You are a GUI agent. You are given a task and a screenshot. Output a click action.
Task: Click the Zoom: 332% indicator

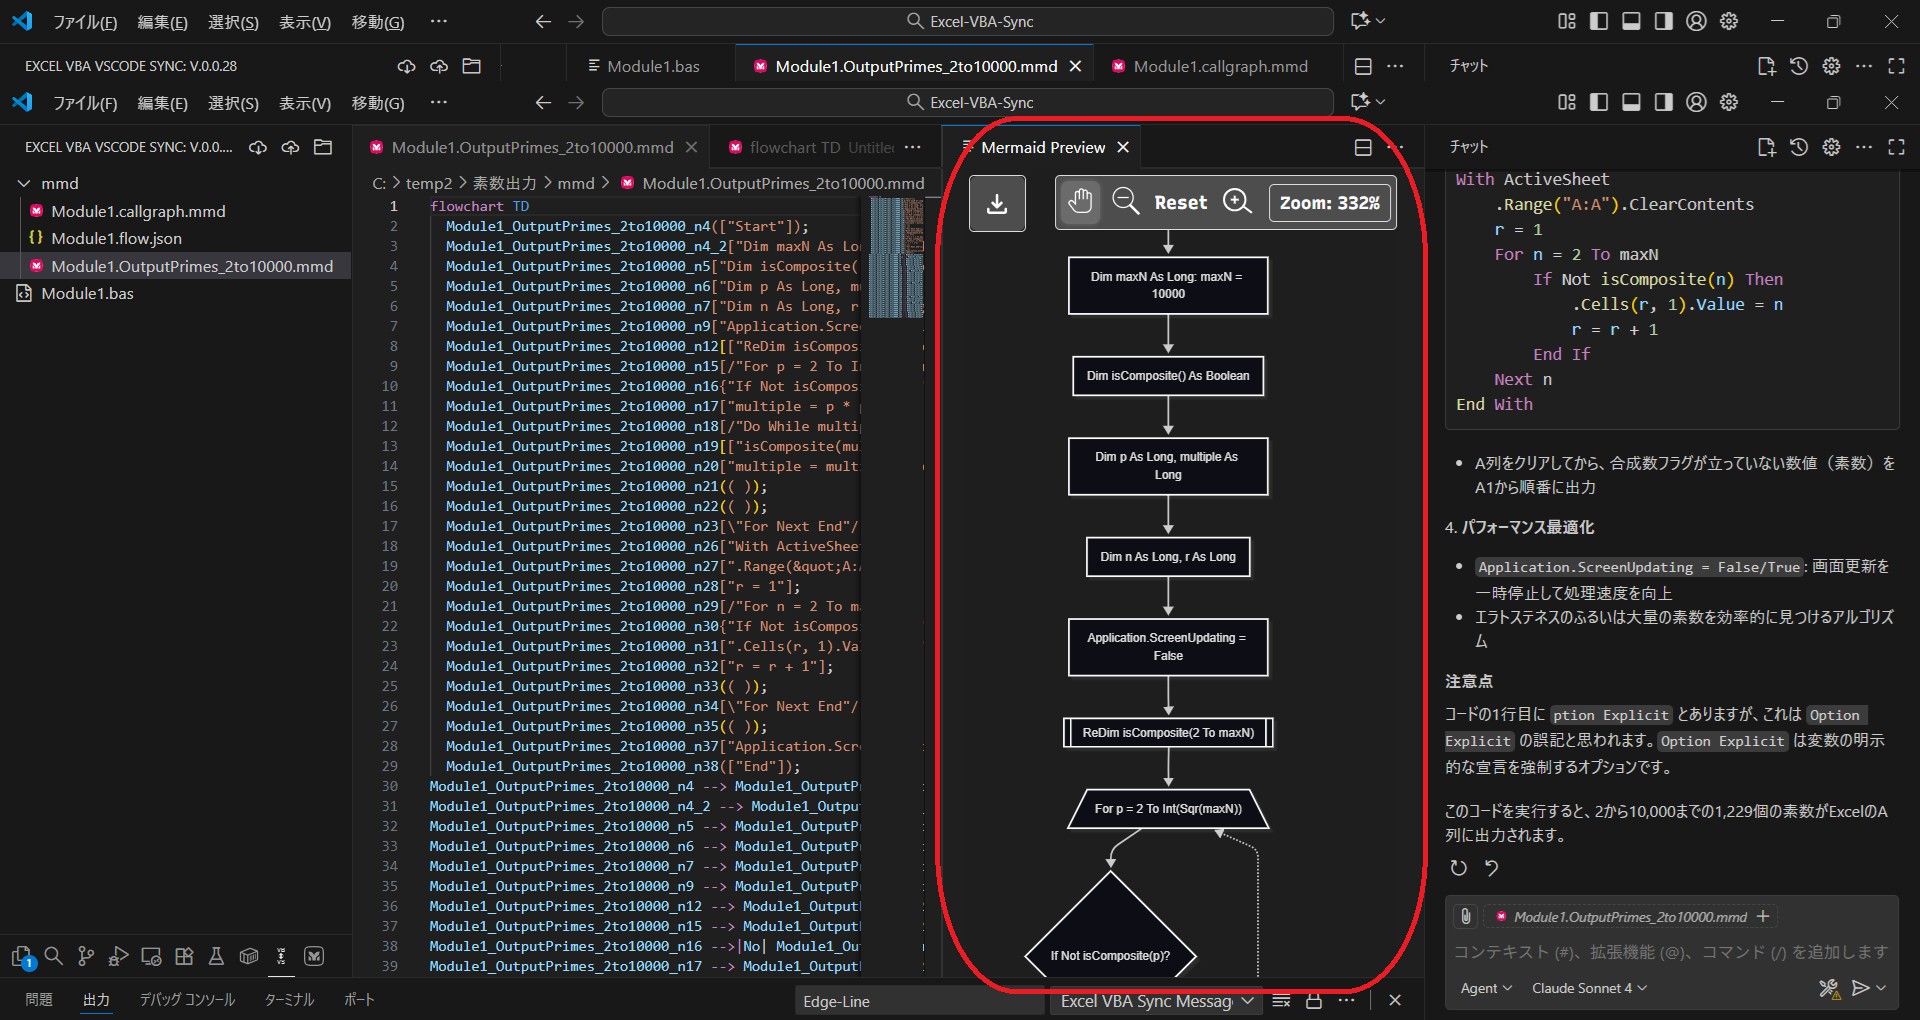[x=1329, y=202]
